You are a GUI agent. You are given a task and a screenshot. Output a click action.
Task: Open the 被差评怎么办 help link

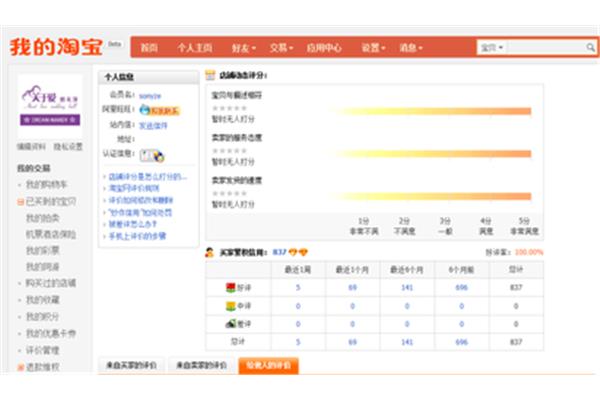coord(132,224)
